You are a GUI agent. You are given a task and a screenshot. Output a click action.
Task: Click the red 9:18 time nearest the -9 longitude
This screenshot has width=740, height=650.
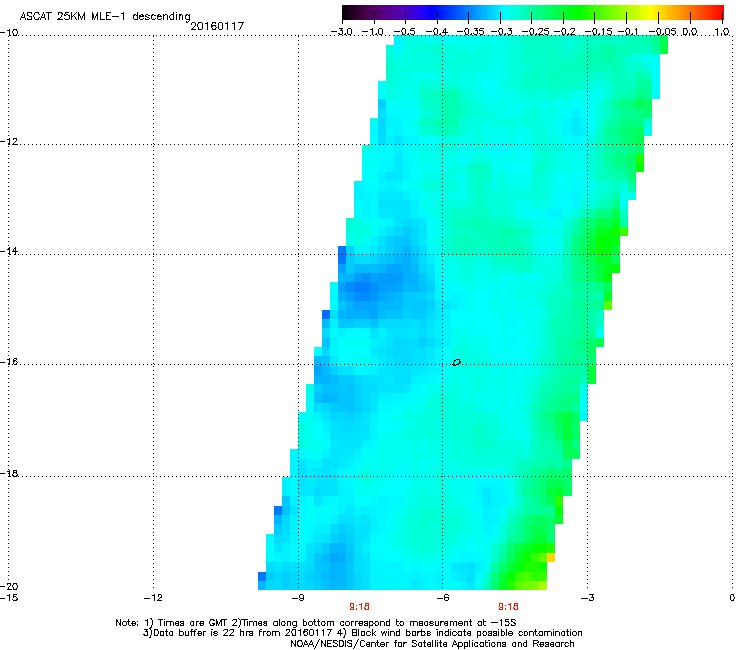[359, 607]
